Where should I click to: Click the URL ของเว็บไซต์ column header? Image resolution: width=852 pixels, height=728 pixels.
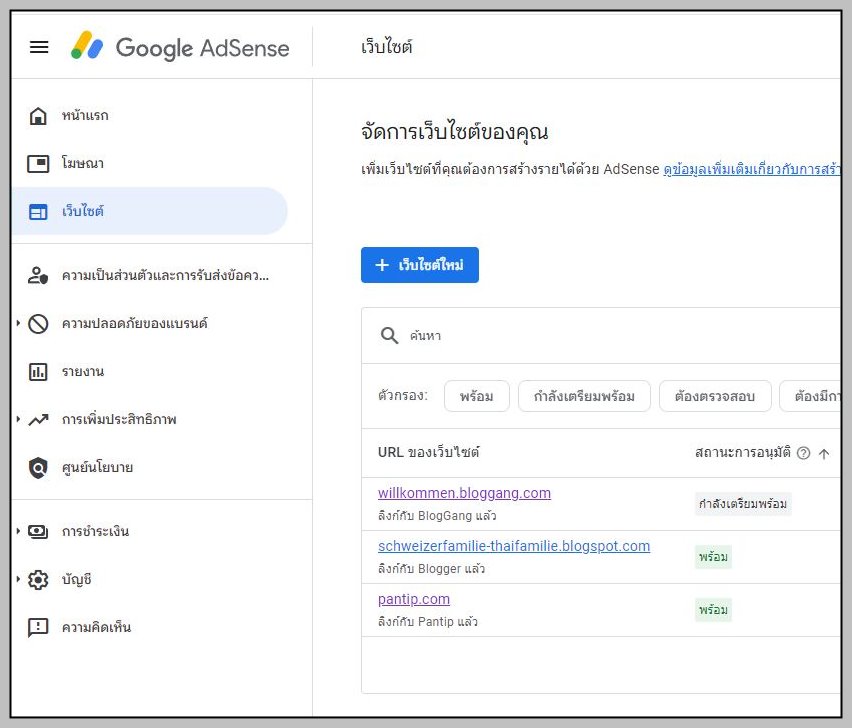[x=428, y=453]
